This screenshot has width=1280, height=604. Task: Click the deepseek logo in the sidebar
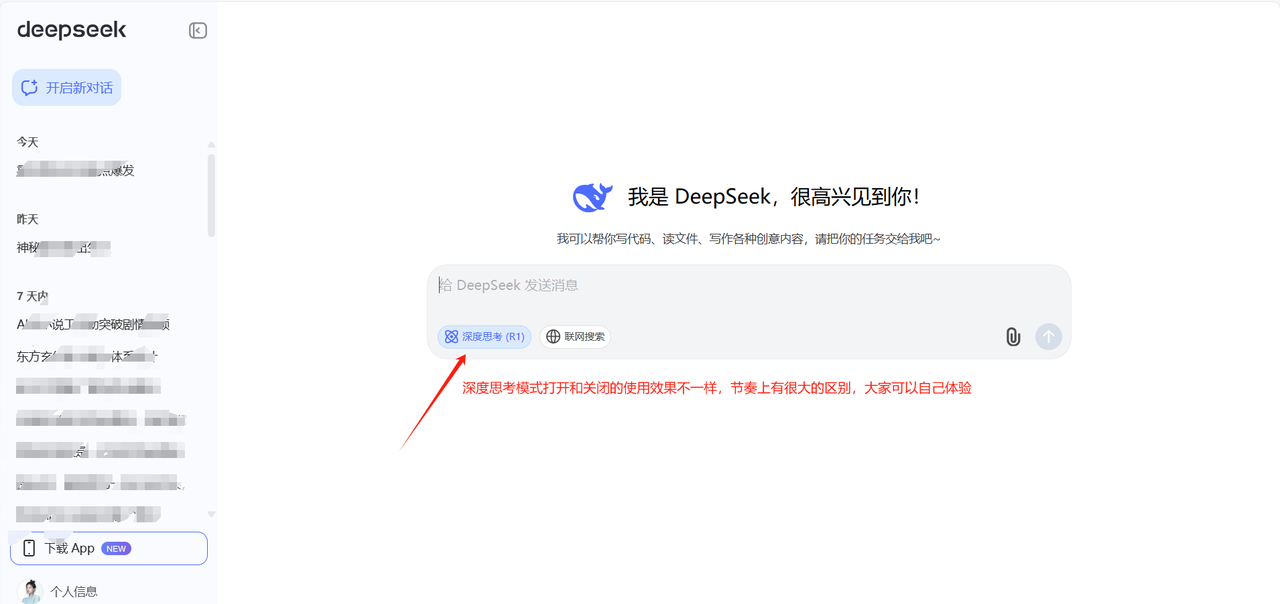72,30
